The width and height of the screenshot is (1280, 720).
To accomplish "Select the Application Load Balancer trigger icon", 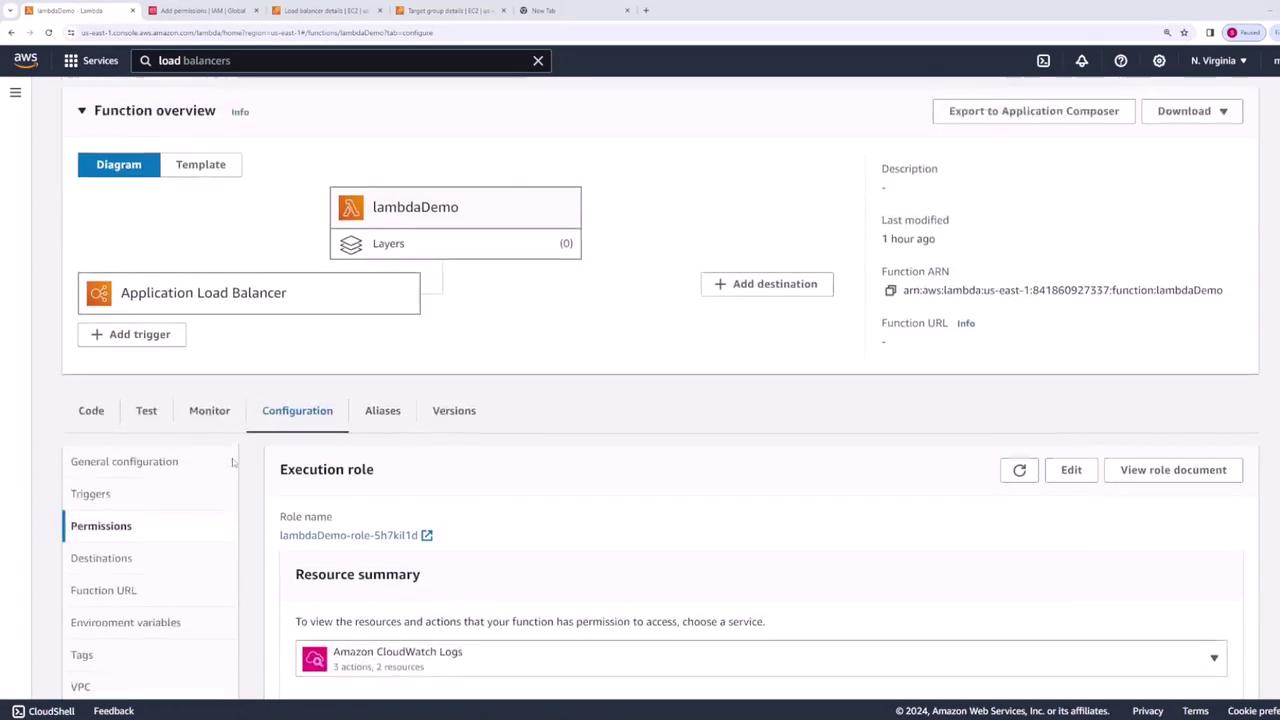I will point(99,293).
